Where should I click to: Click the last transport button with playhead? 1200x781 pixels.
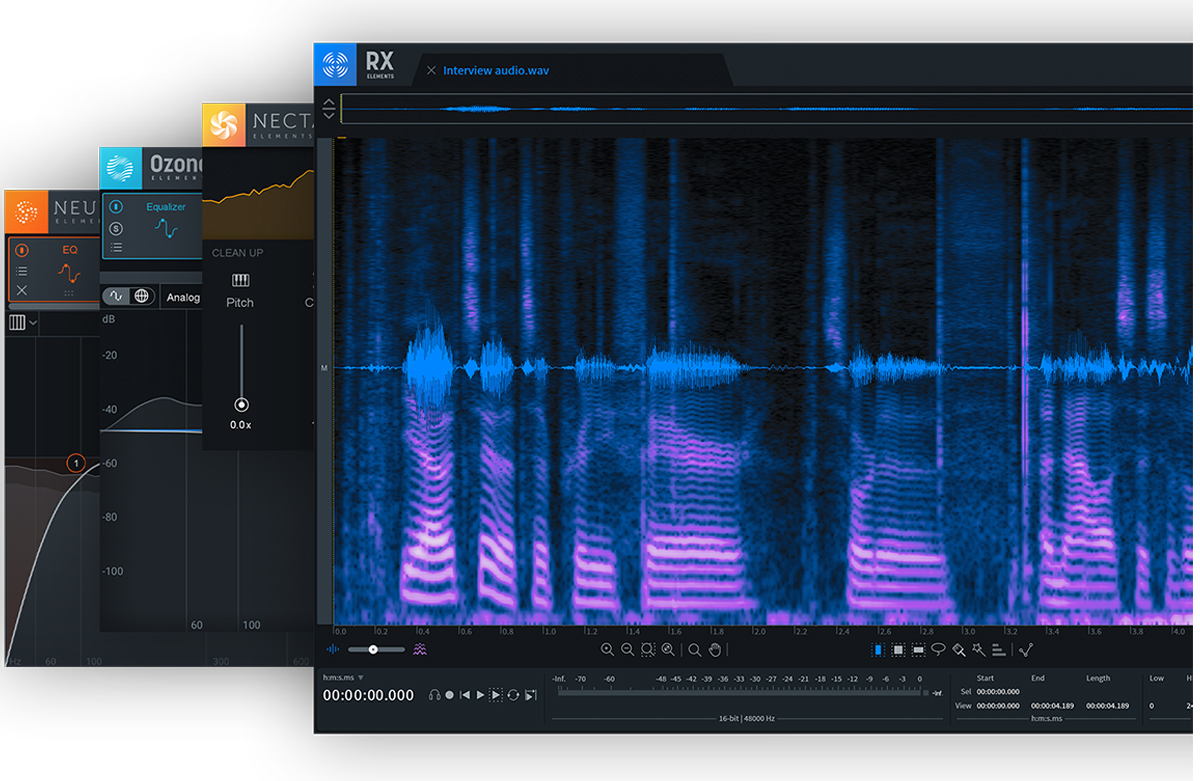click(x=530, y=695)
